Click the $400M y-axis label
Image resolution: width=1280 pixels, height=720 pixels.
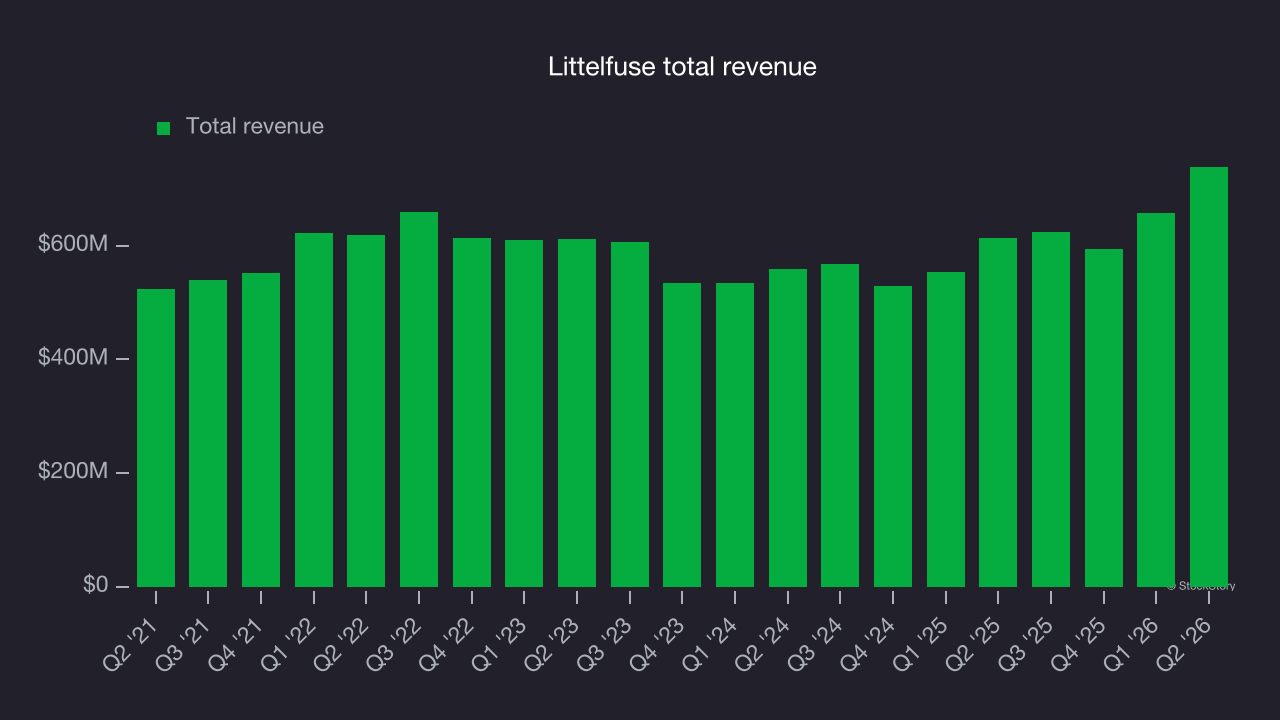point(73,357)
